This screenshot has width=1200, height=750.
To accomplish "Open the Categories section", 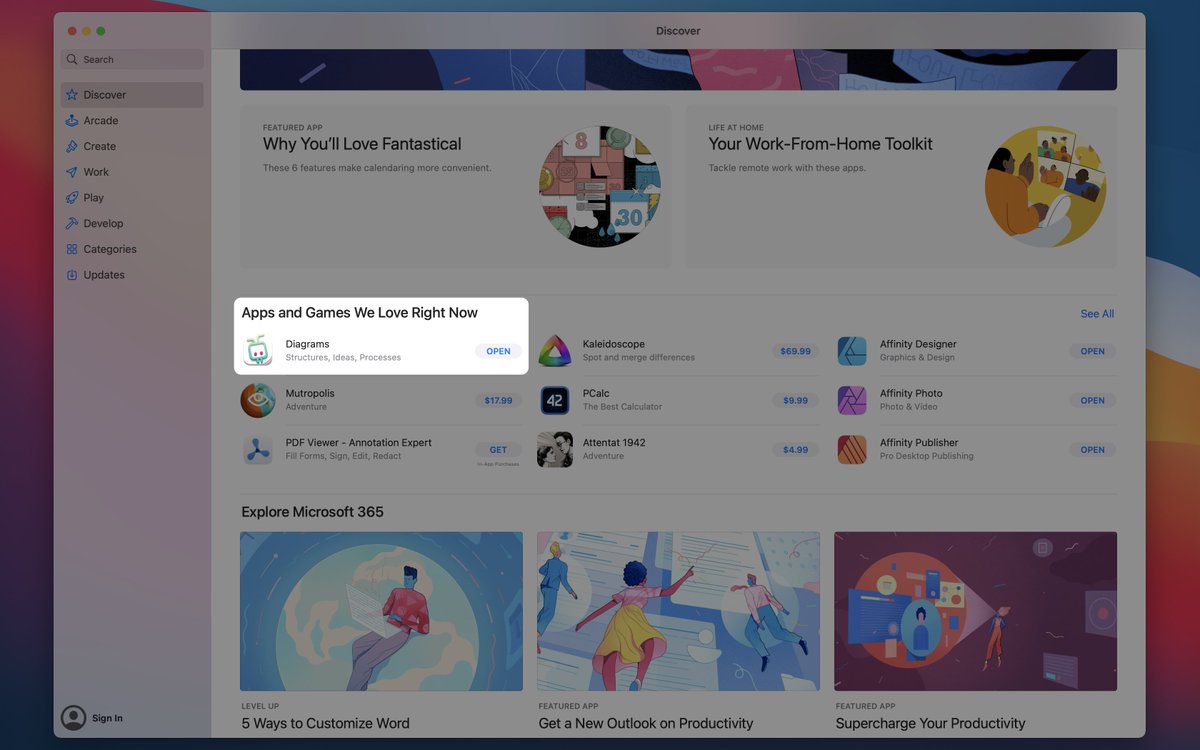I will coord(132,249).
